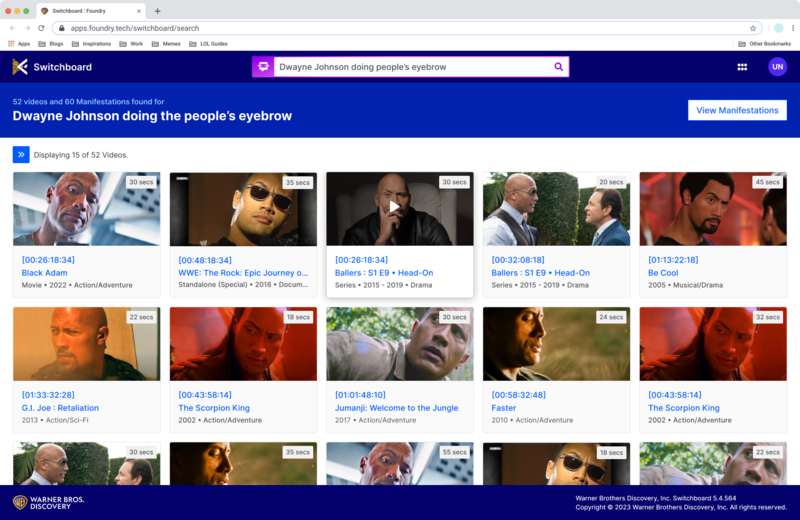Click the Be Cool 45 secs thumbnail
The width and height of the screenshot is (800, 520).
coord(713,209)
